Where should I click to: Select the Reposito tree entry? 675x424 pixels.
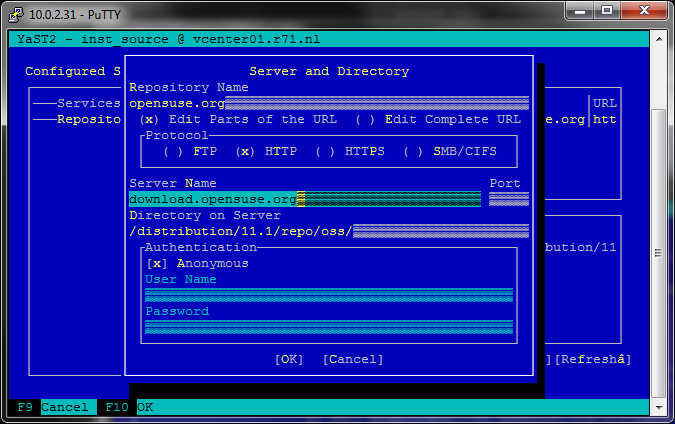[89, 119]
